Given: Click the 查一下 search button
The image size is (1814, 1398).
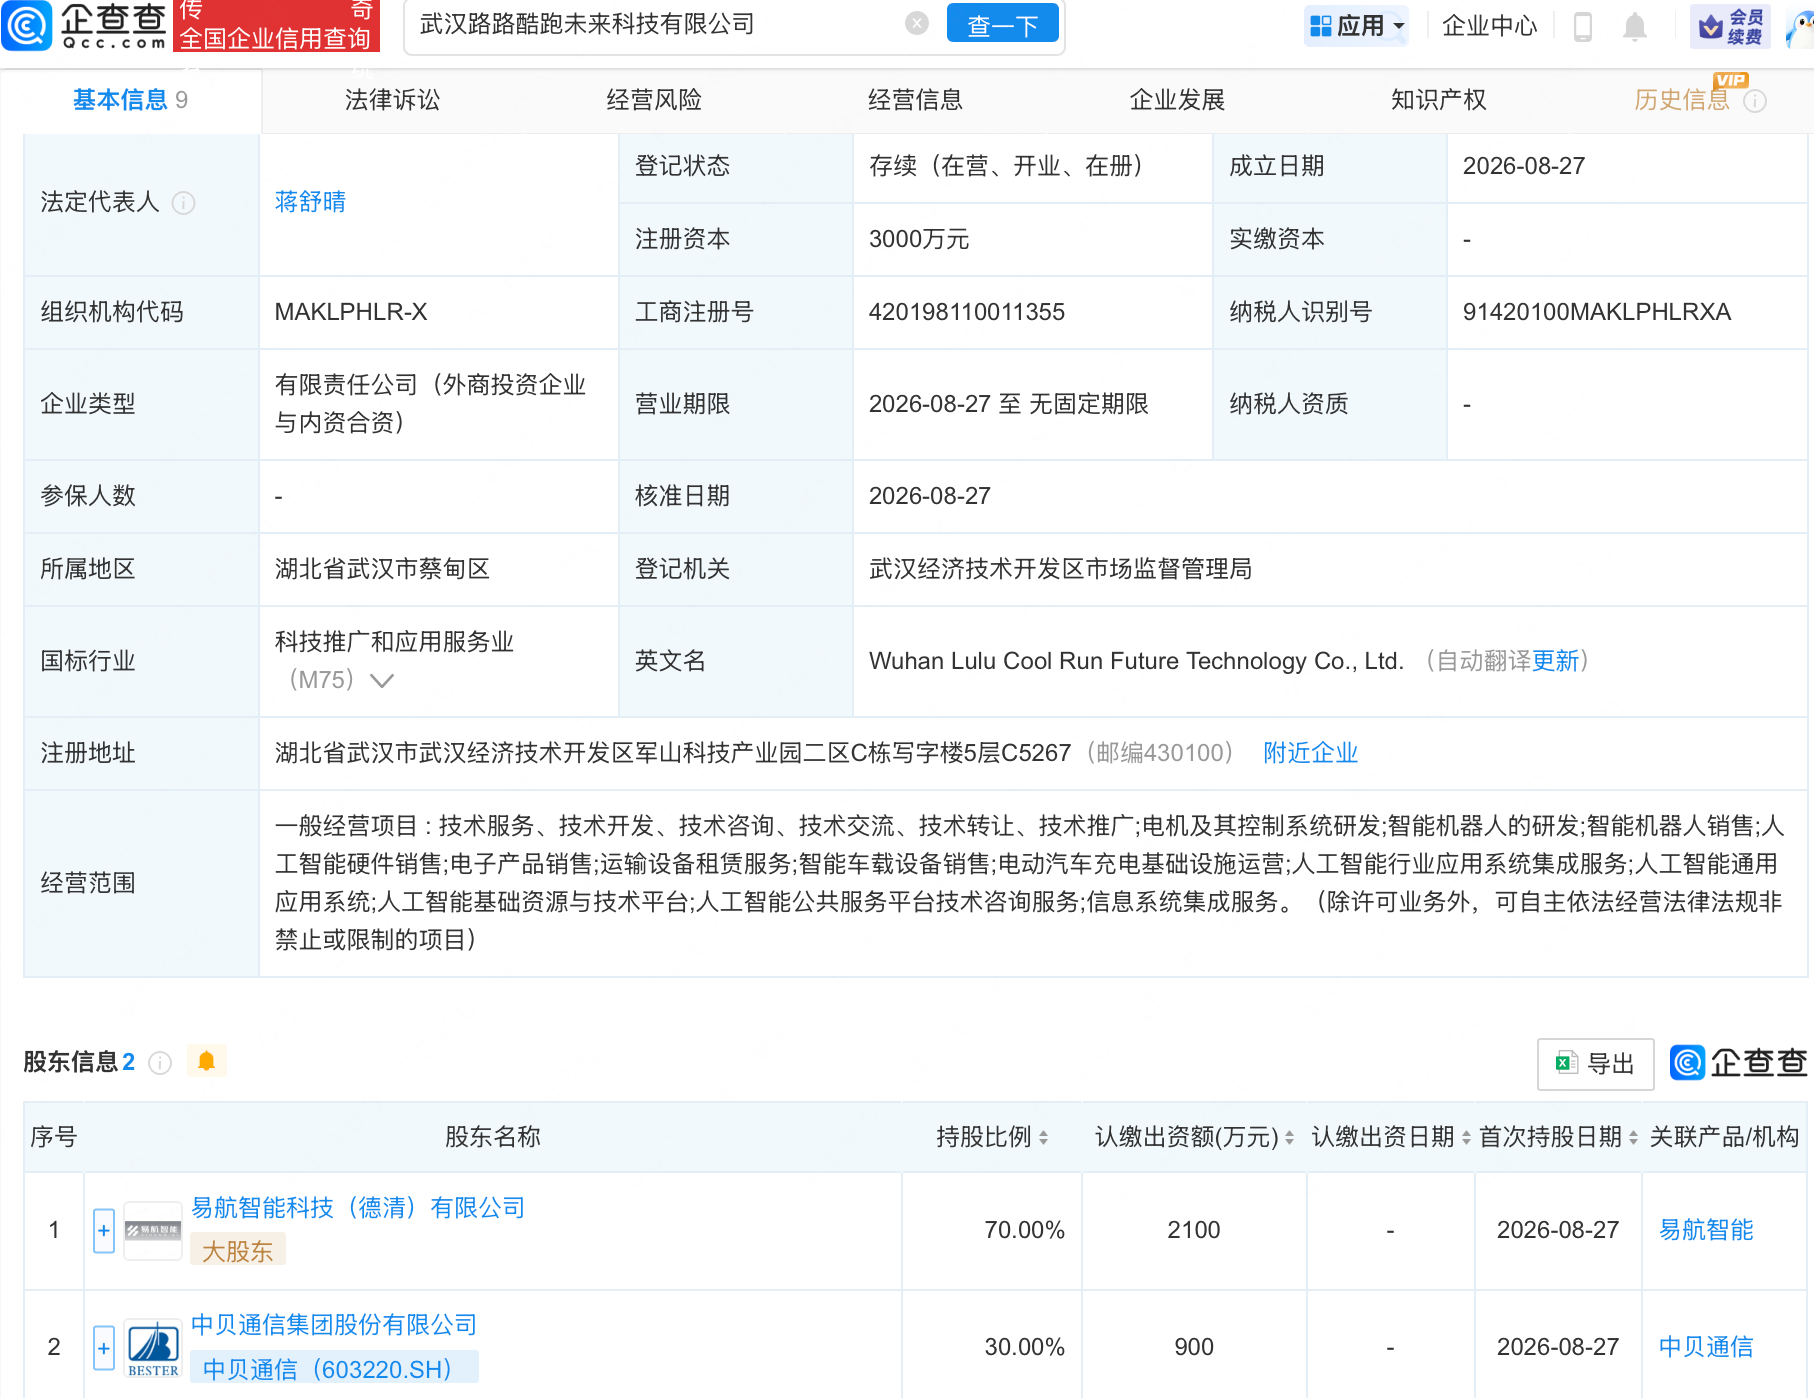Looking at the screenshot, I should pyautogui.click(x=1003, y=24).
